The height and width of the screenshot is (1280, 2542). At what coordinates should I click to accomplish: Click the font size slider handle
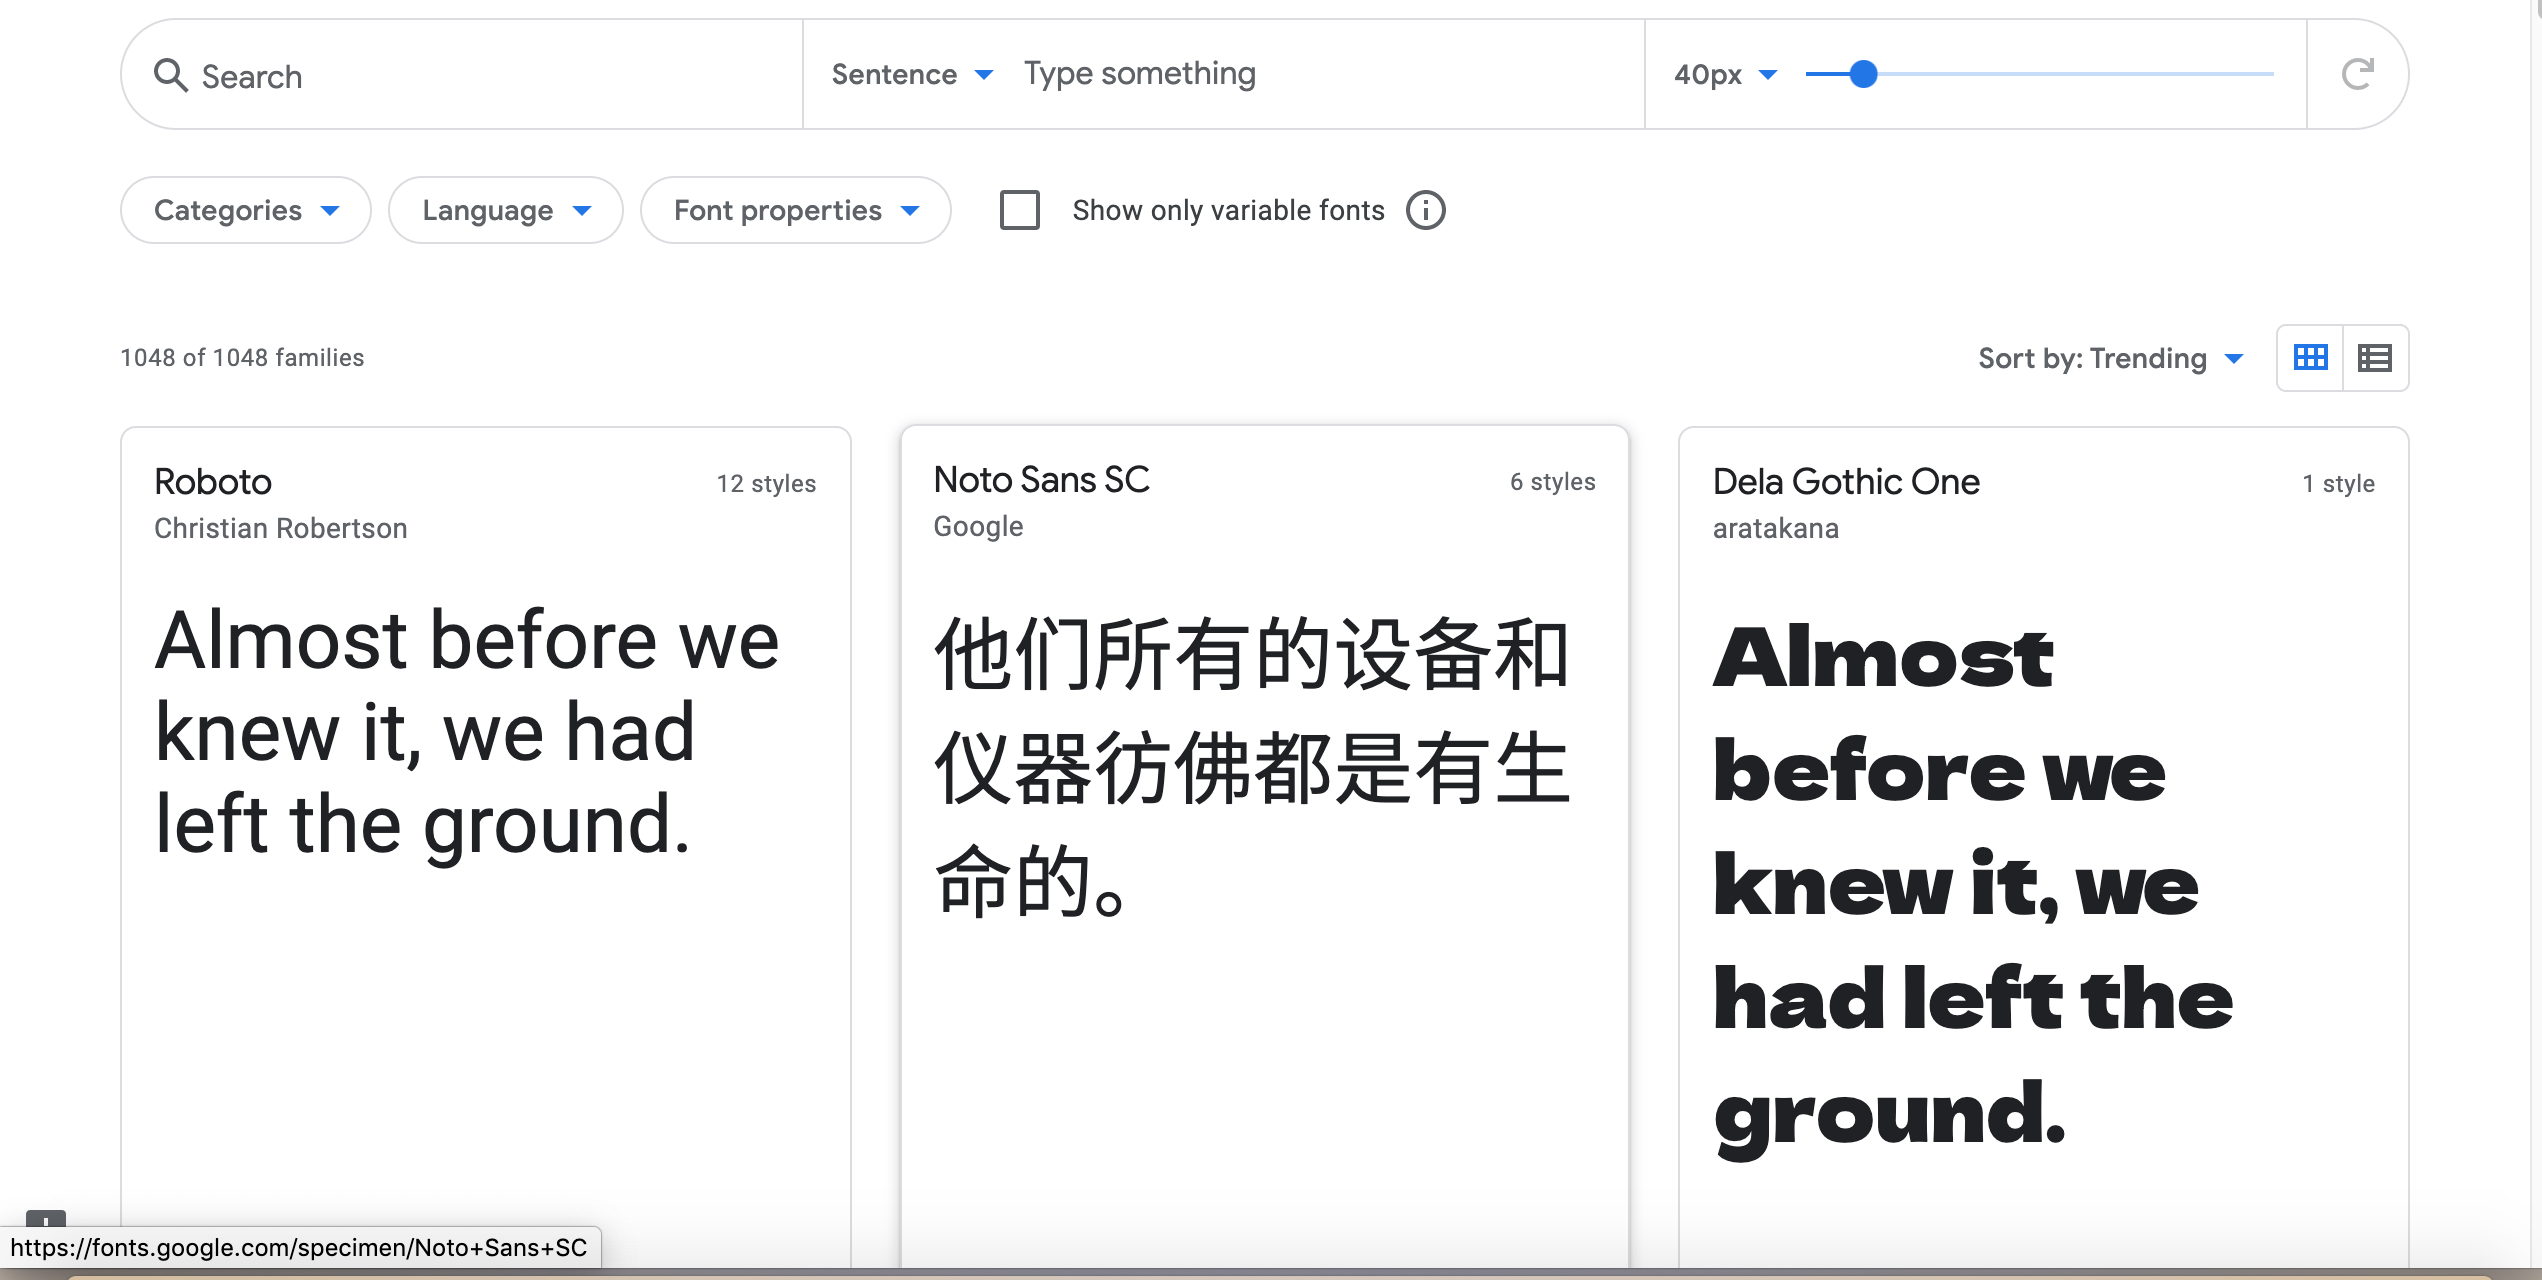(x=1863, y=74)
